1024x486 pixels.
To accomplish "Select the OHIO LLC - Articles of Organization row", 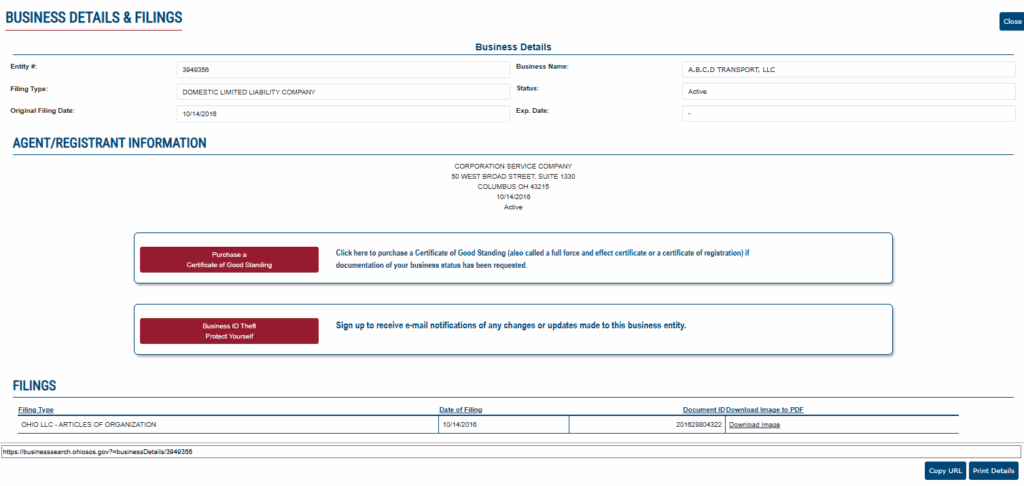I will (x=226, y=425).
